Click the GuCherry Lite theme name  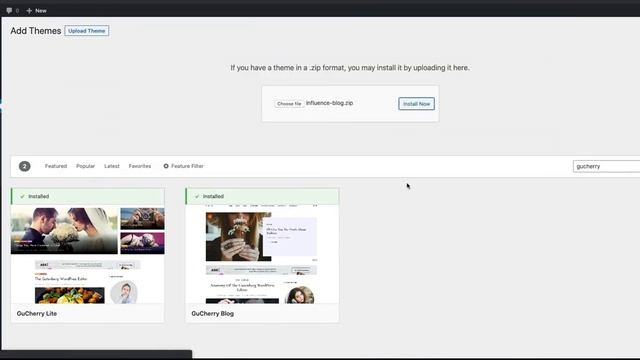point(37,313)
